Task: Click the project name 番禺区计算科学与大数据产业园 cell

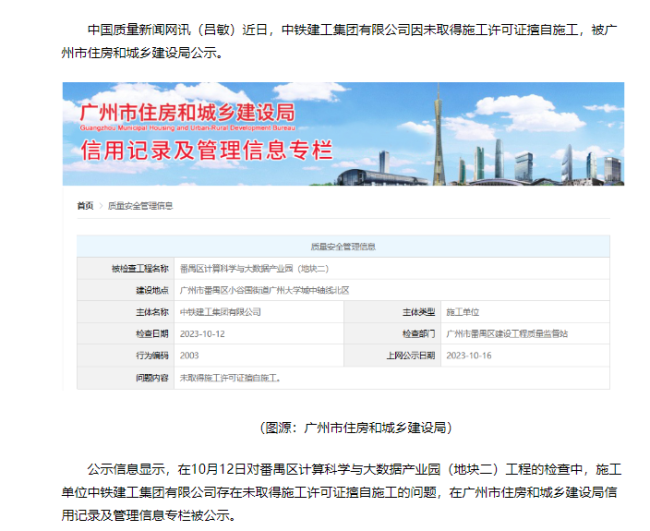Action: pos(261,268)
